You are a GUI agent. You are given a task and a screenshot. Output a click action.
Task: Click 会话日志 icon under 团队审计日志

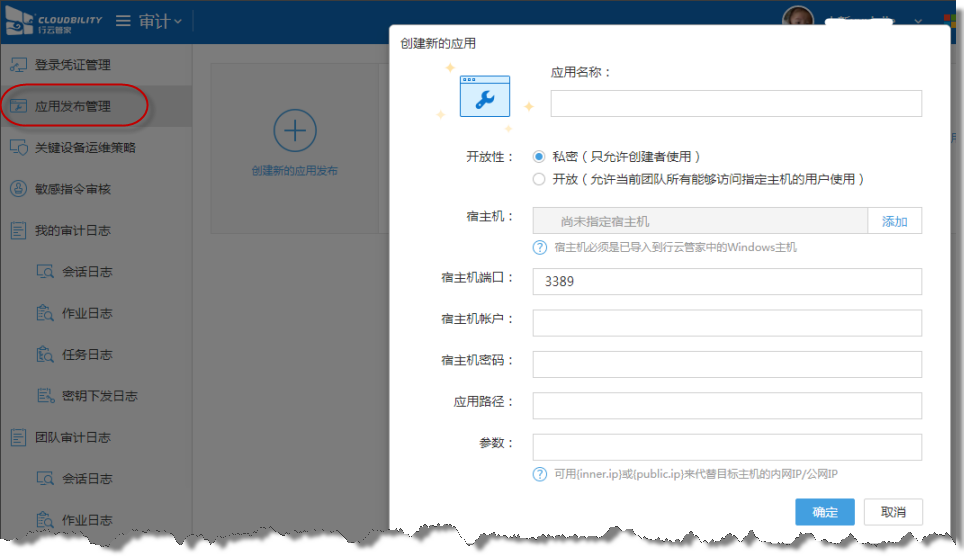45,479
